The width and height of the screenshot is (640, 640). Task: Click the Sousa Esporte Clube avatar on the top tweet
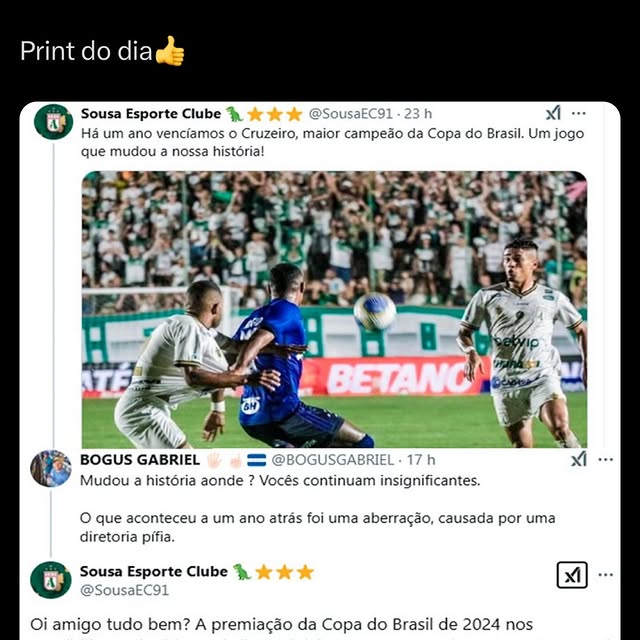(x=53, y=122)
